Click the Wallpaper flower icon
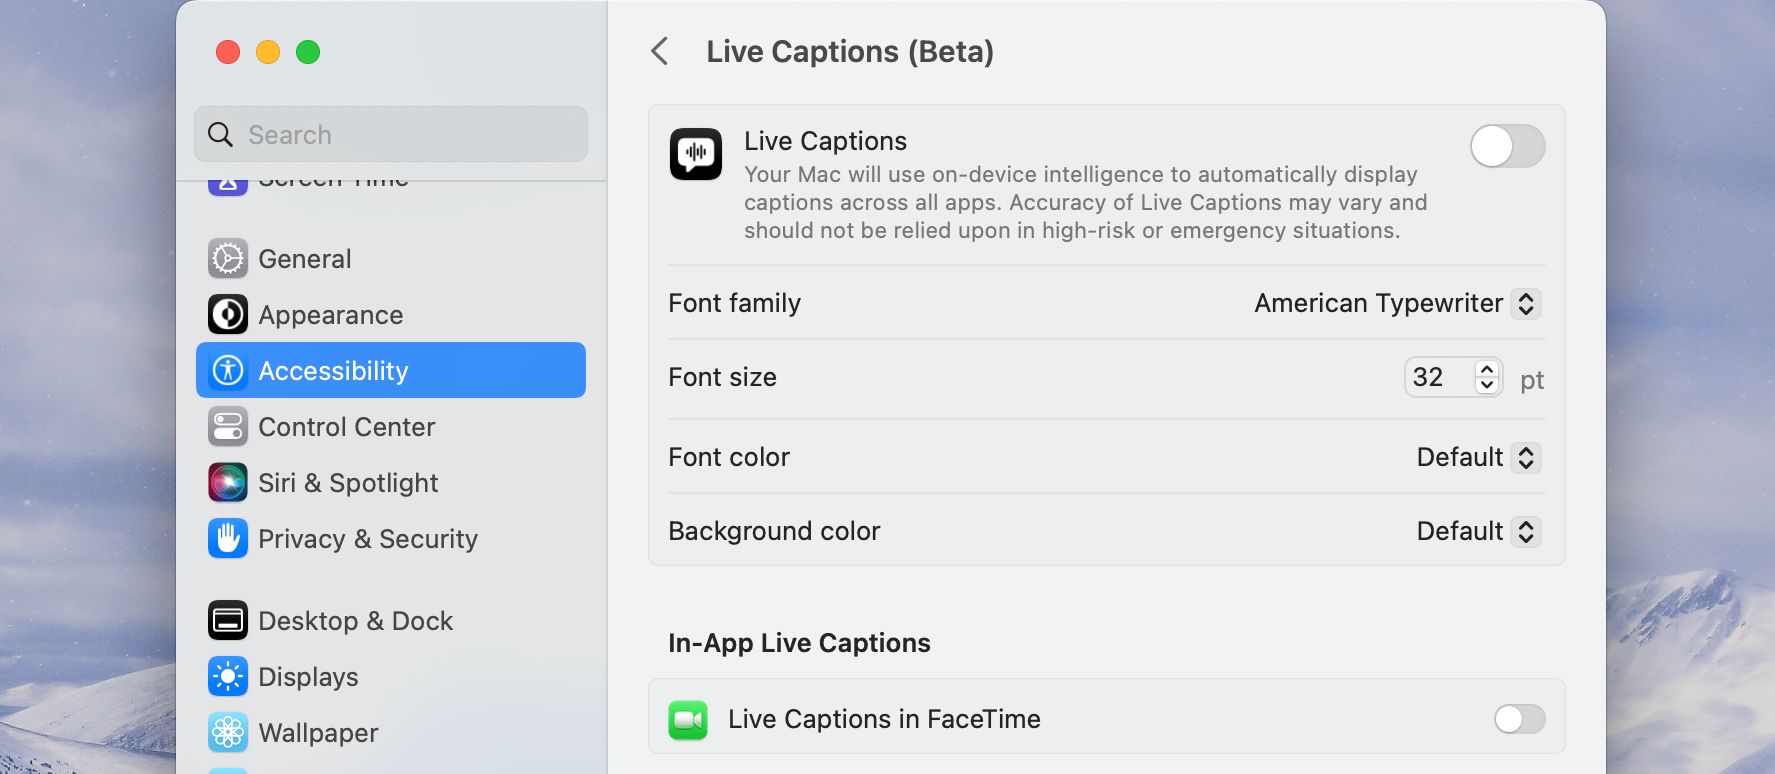Image resolution: width=1775 pixels, height=774 pixels. [x=228, y=733]
